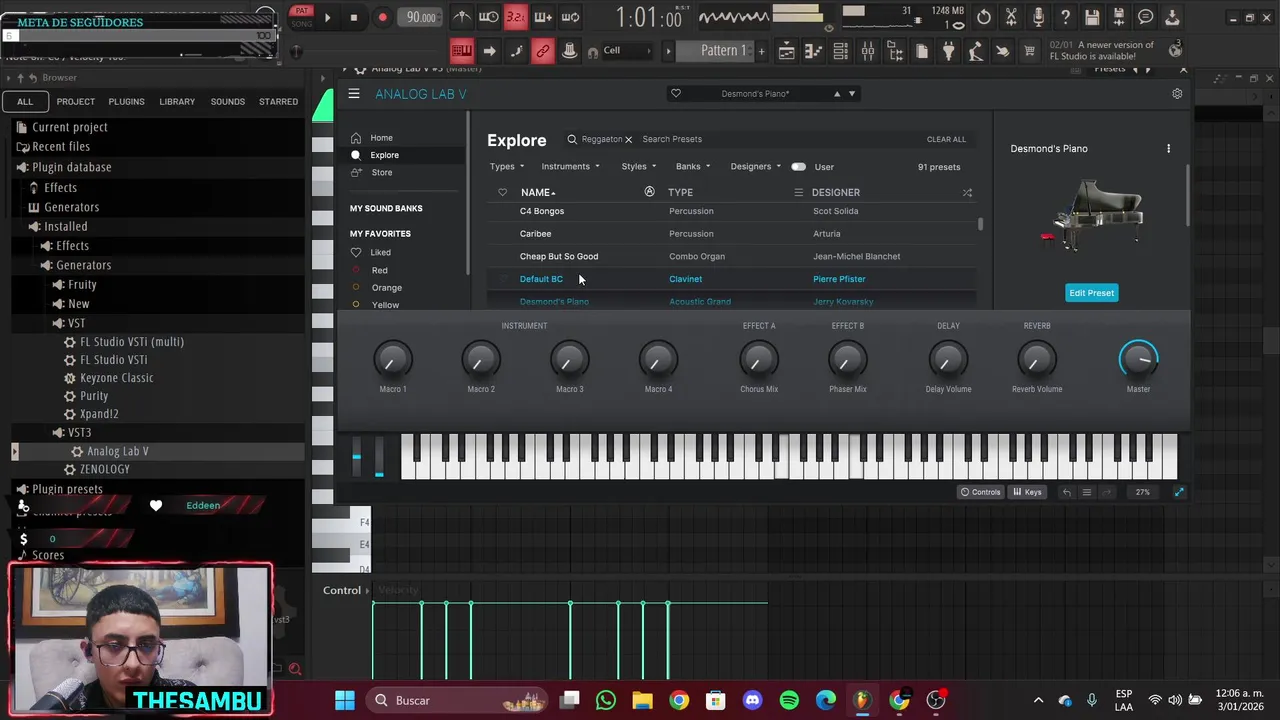The height and width of the screenshot is (720, 1280).
Task: Open the Mixer view icon
Action: (868, 51)
